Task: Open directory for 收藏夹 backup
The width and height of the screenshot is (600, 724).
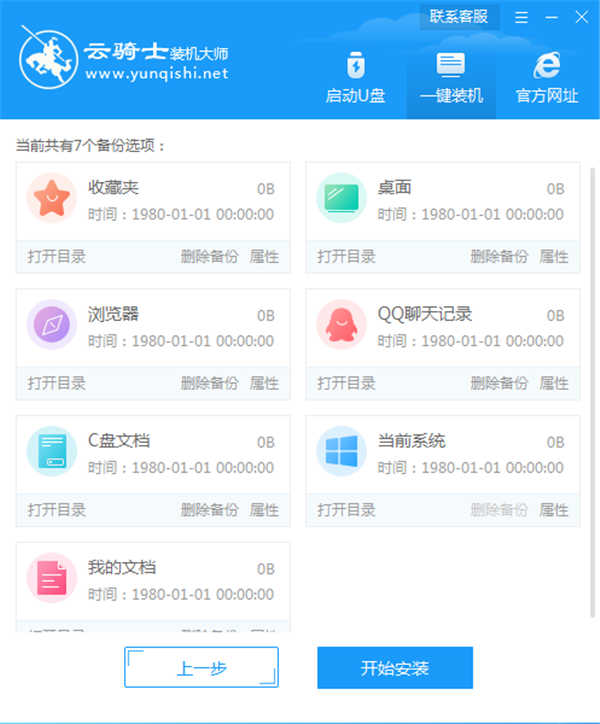Action: 57,256
